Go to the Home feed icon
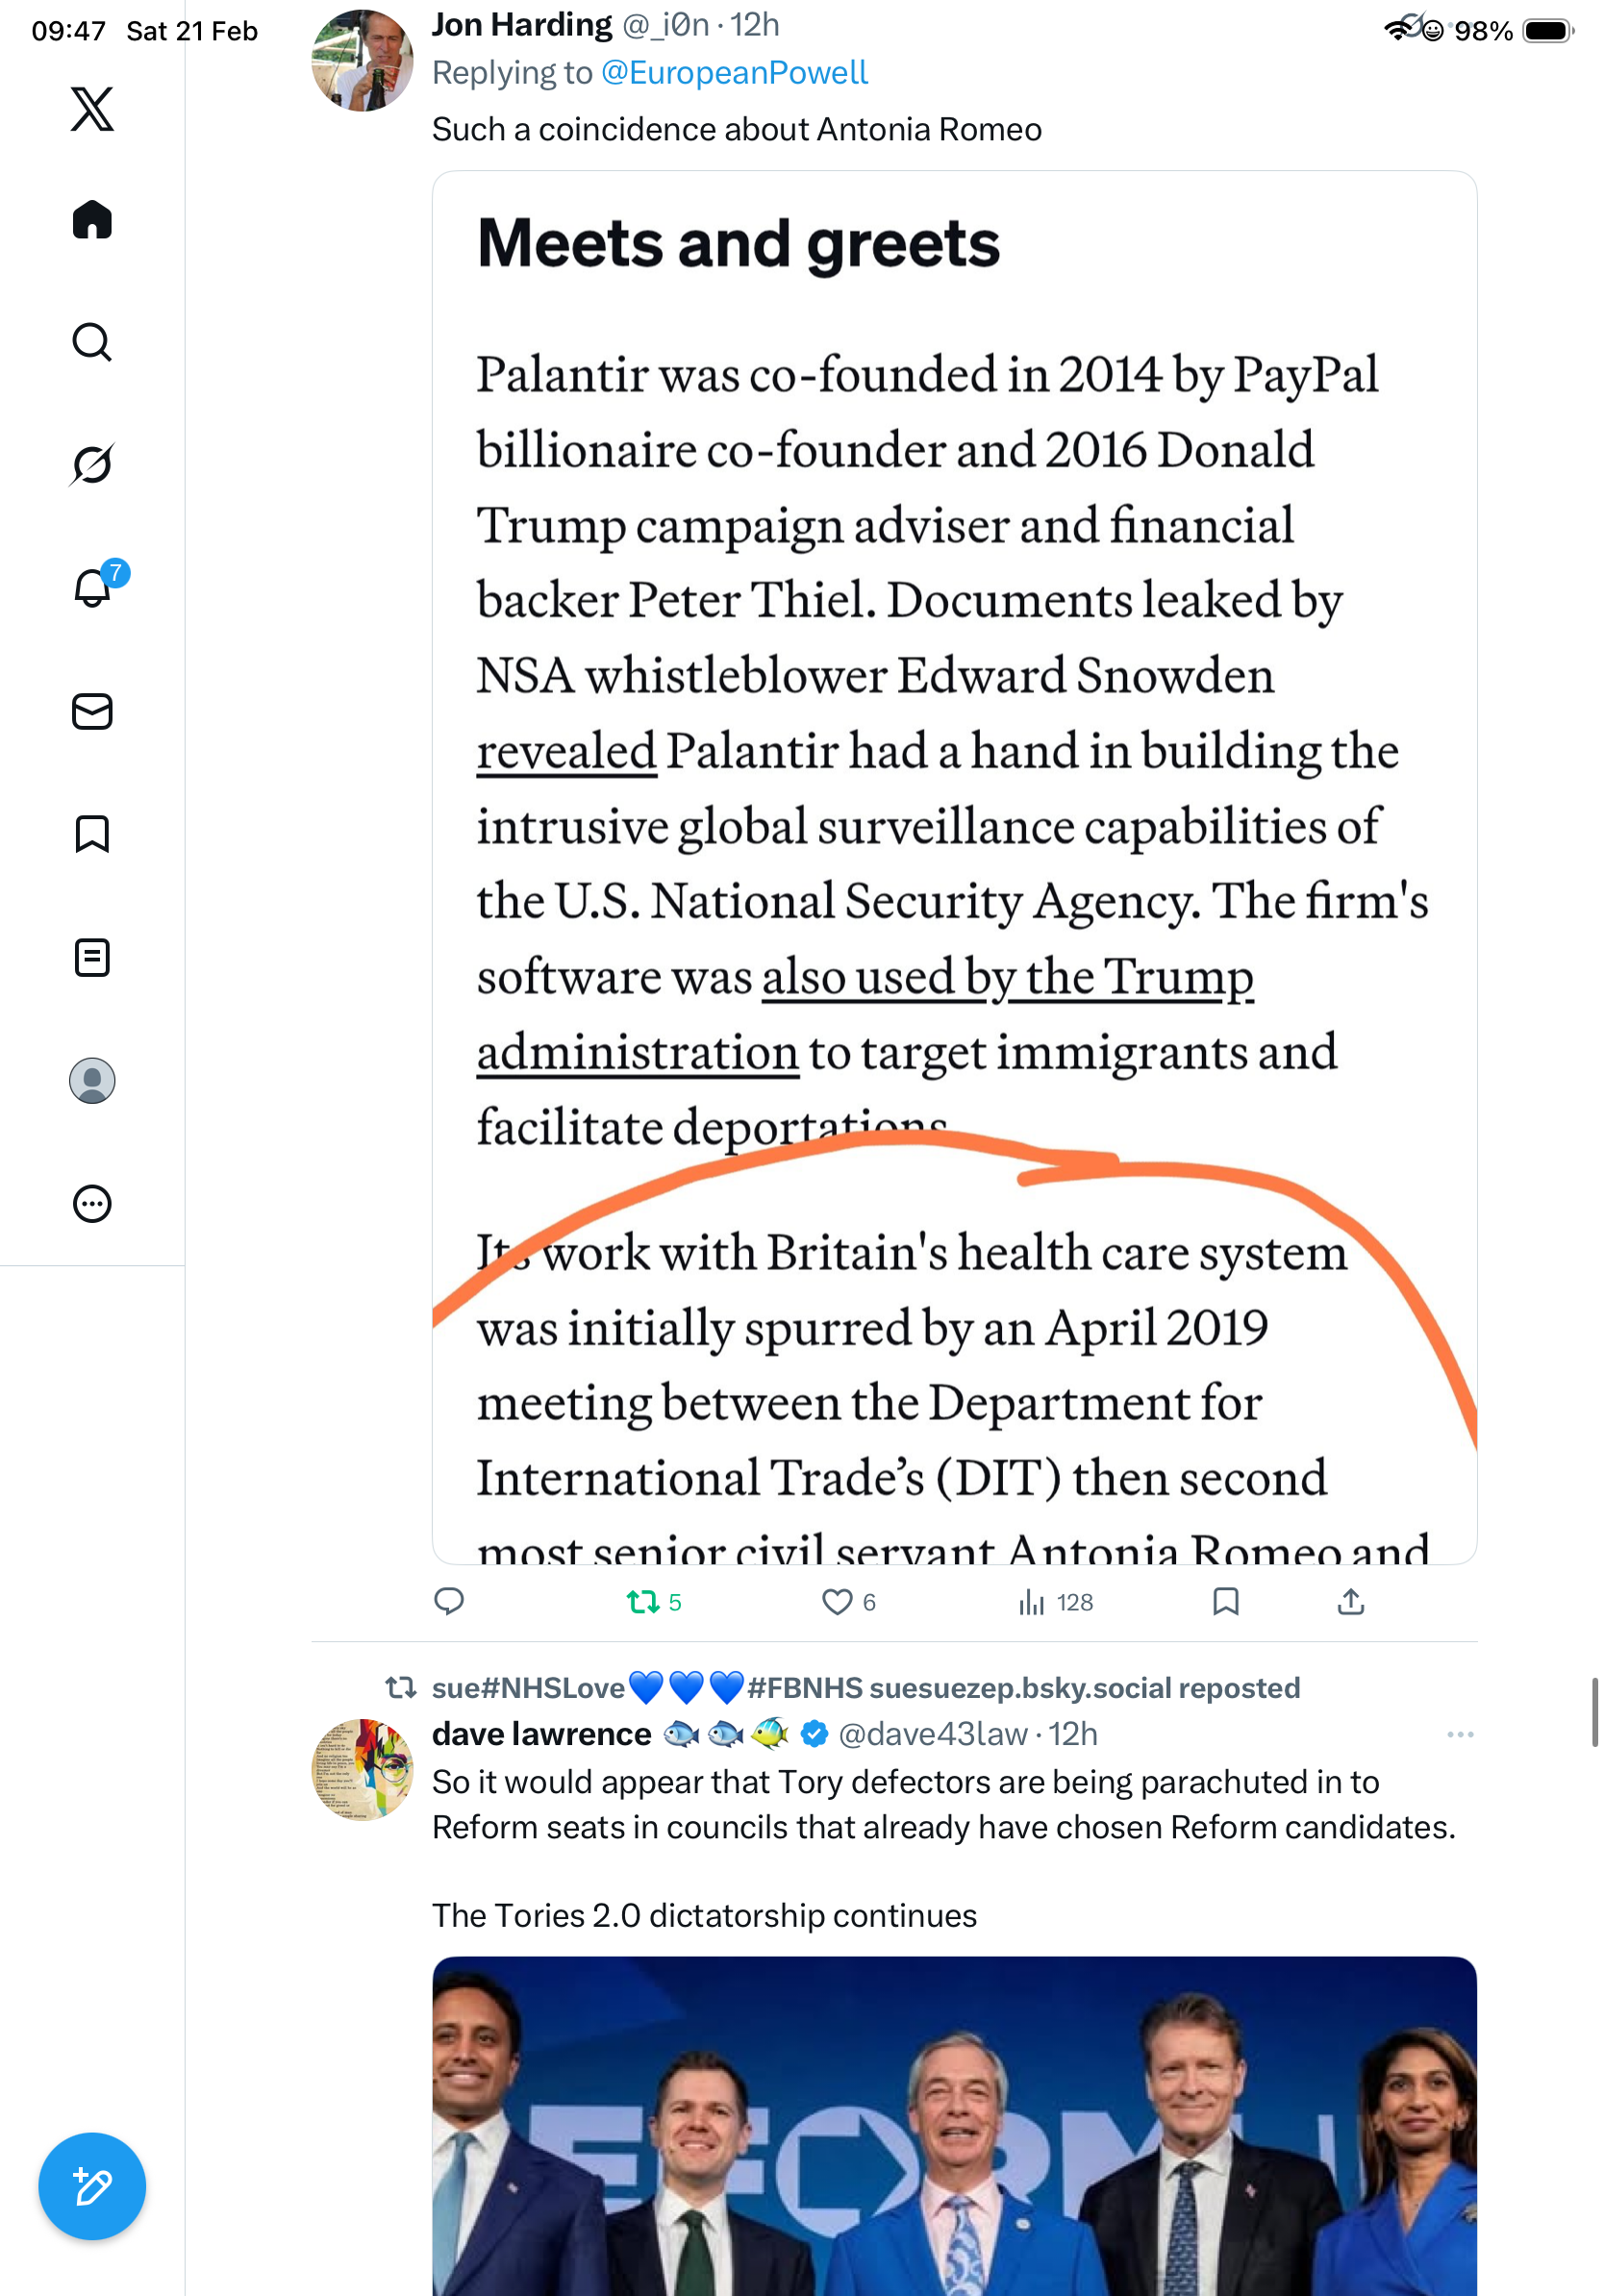 click(92, 220)
